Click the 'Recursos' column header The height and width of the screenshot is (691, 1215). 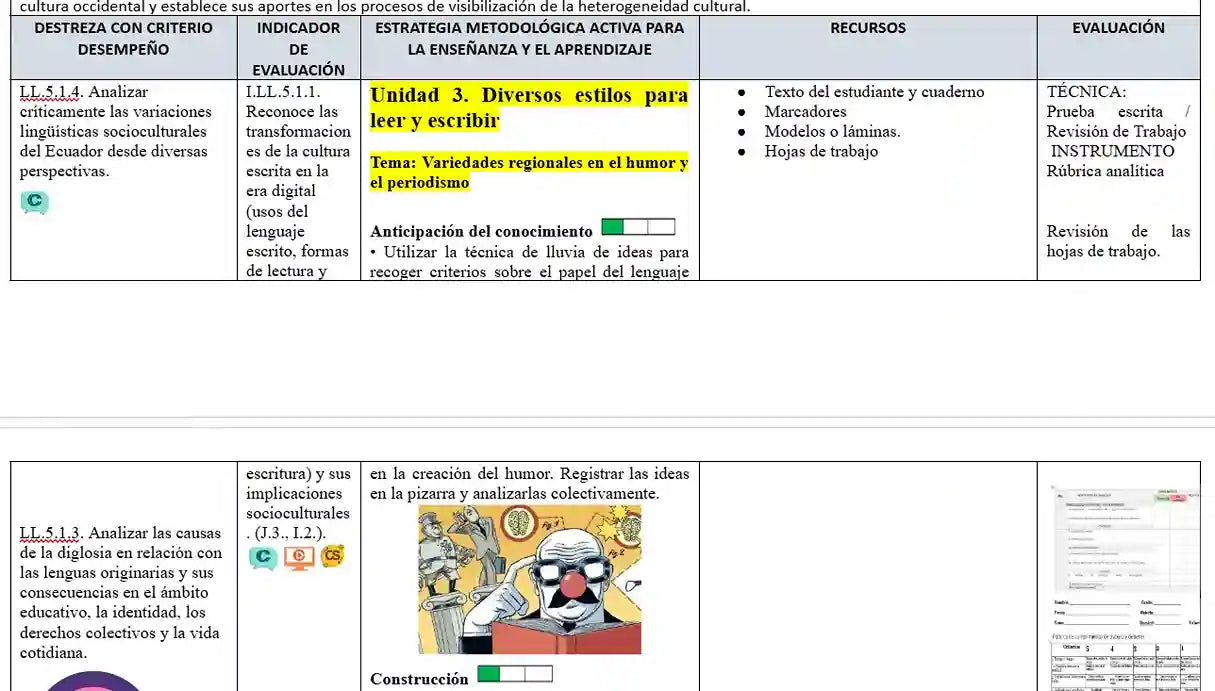tap(867, 28)
